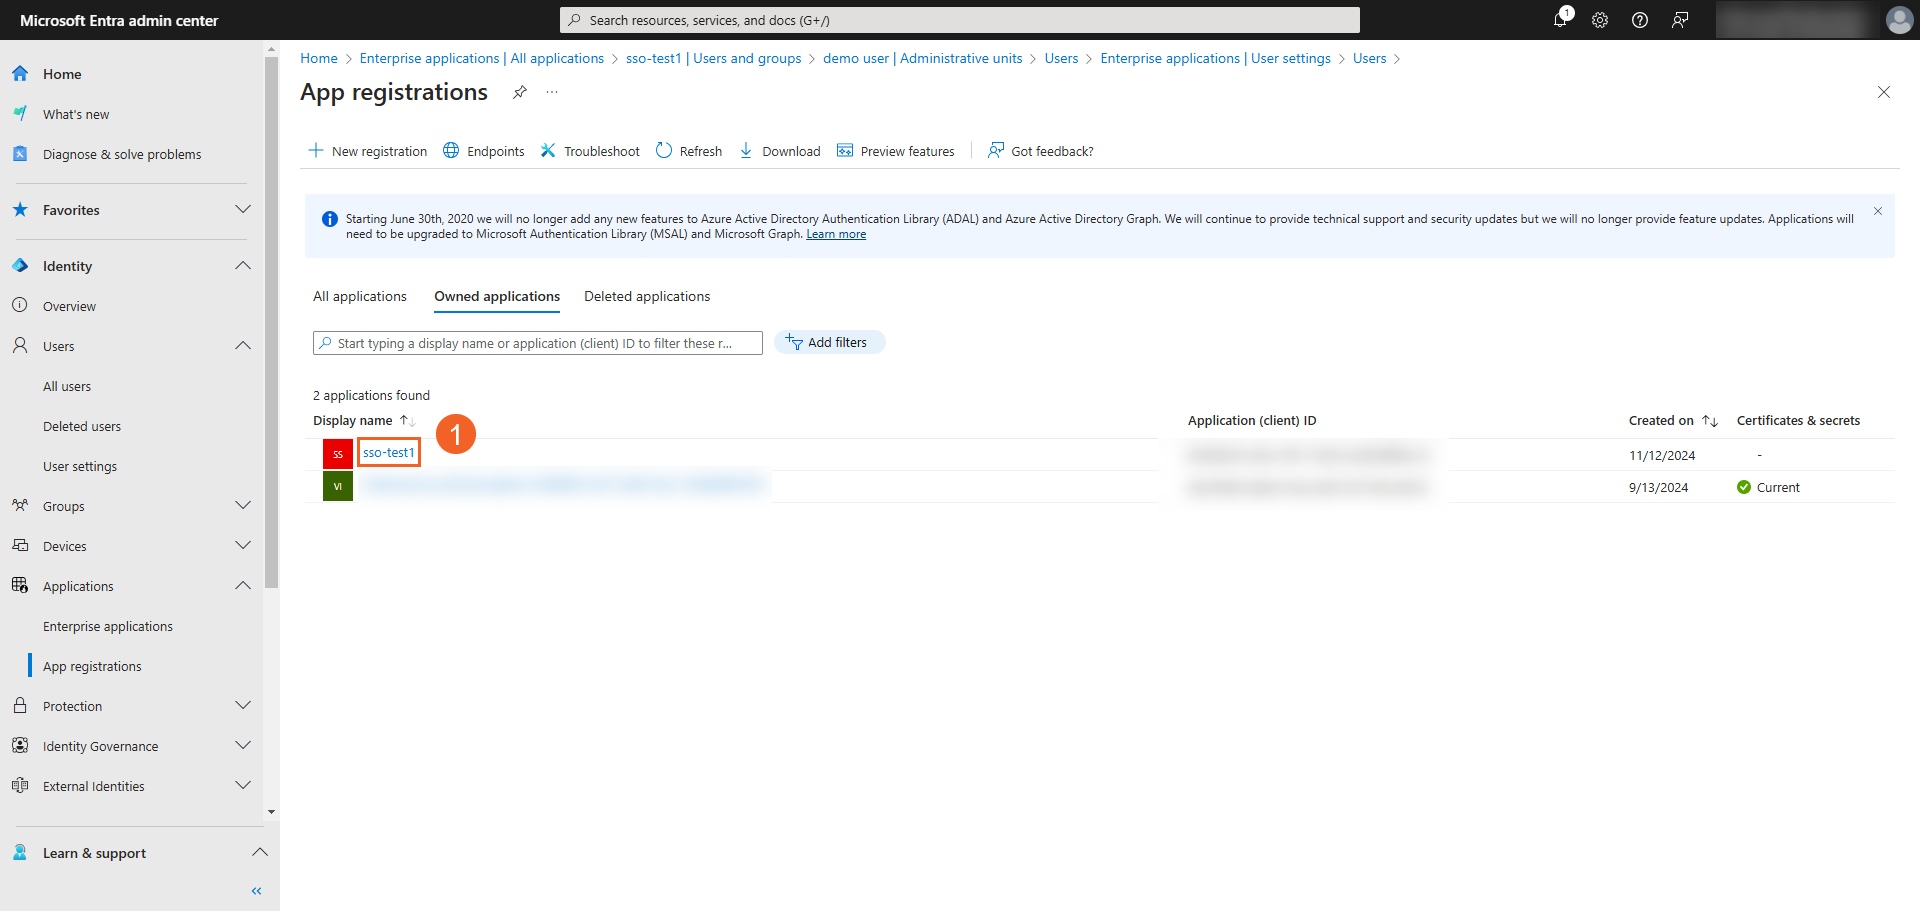Collapse the Identity section
Screen dimensions: 1920x911
(x=242, y=266)
